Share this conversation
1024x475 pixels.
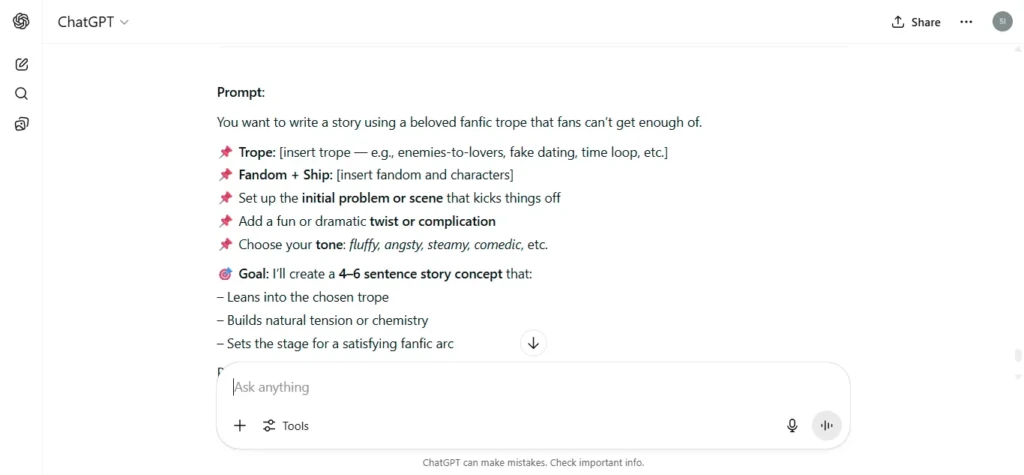tap(916, 22)
